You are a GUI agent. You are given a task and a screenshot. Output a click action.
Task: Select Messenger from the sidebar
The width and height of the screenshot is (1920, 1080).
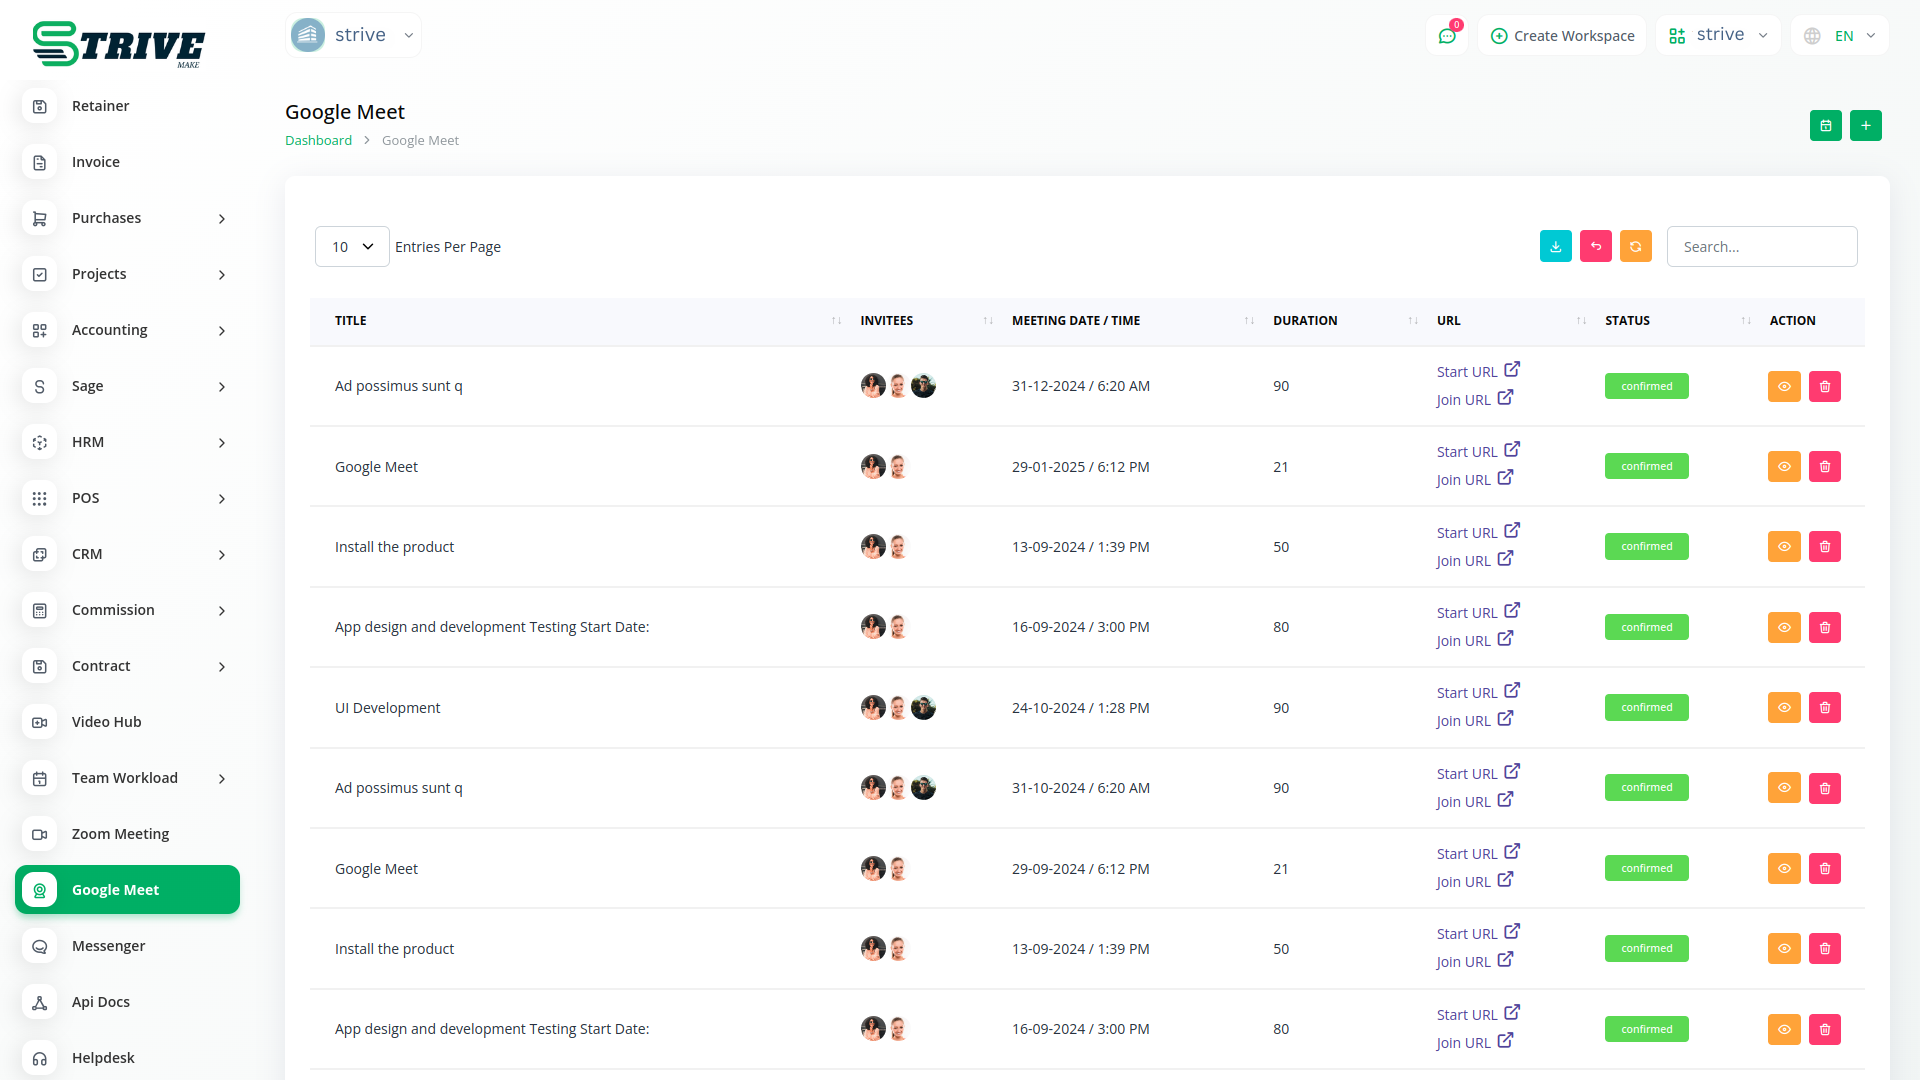pos(108,946)
